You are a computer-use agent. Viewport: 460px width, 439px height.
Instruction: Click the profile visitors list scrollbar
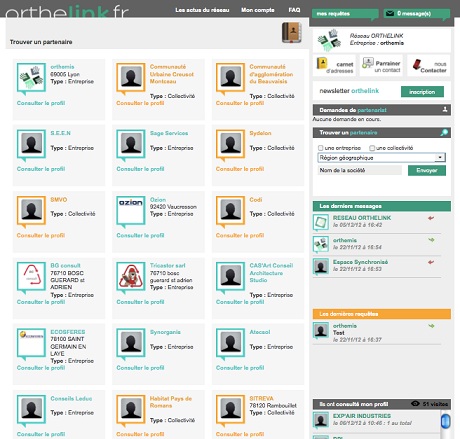point(445,421)
